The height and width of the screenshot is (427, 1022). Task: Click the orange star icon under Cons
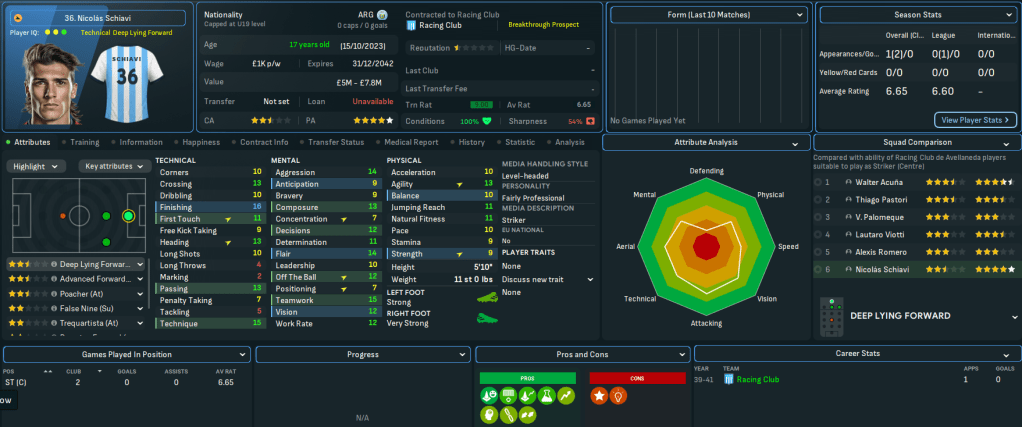(x=599, y=397)
